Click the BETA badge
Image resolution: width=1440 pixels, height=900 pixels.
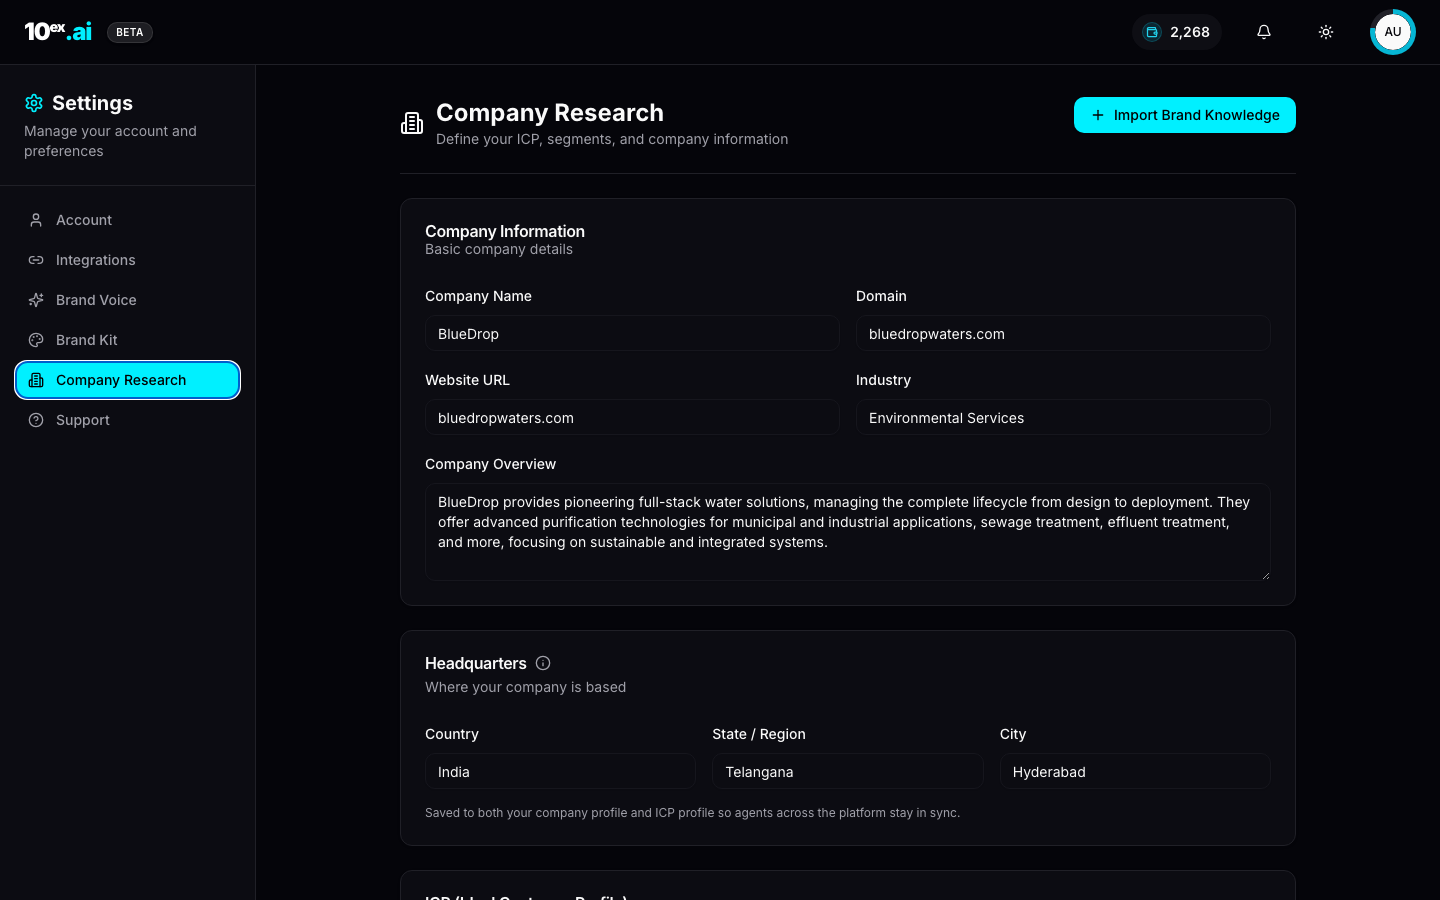point(130,32)
